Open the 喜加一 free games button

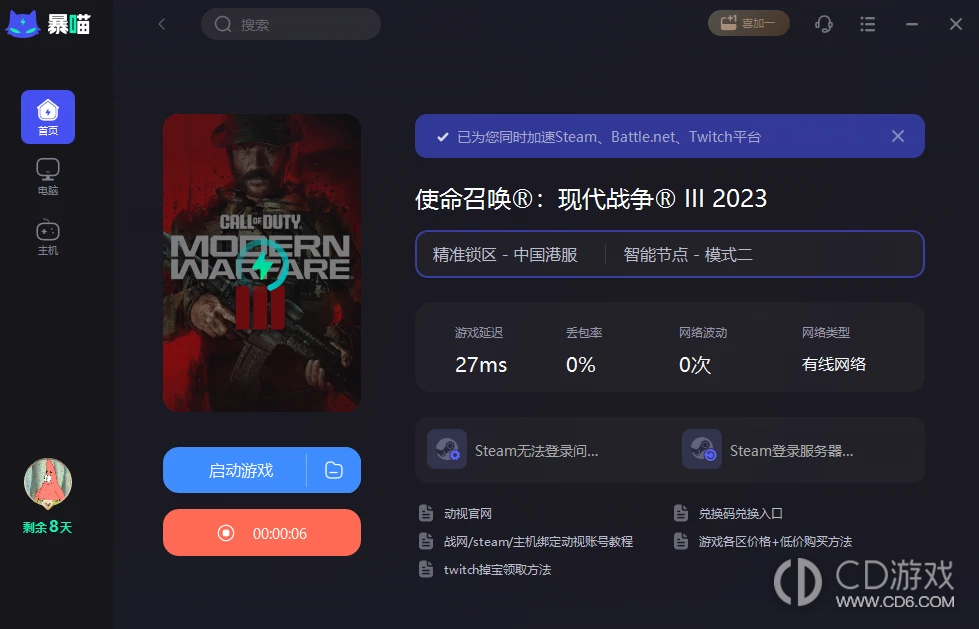pyautogui.click(x=749, y=24)
